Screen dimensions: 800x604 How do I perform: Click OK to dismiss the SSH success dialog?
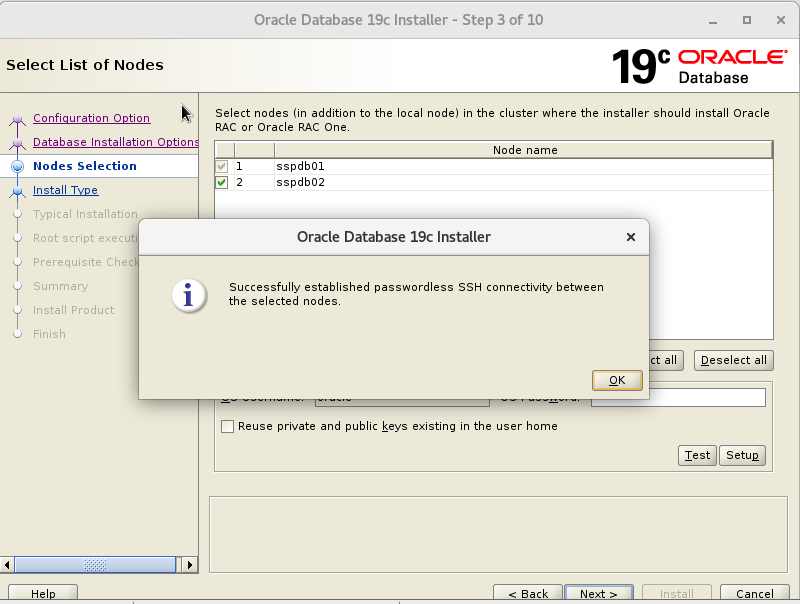617,380
